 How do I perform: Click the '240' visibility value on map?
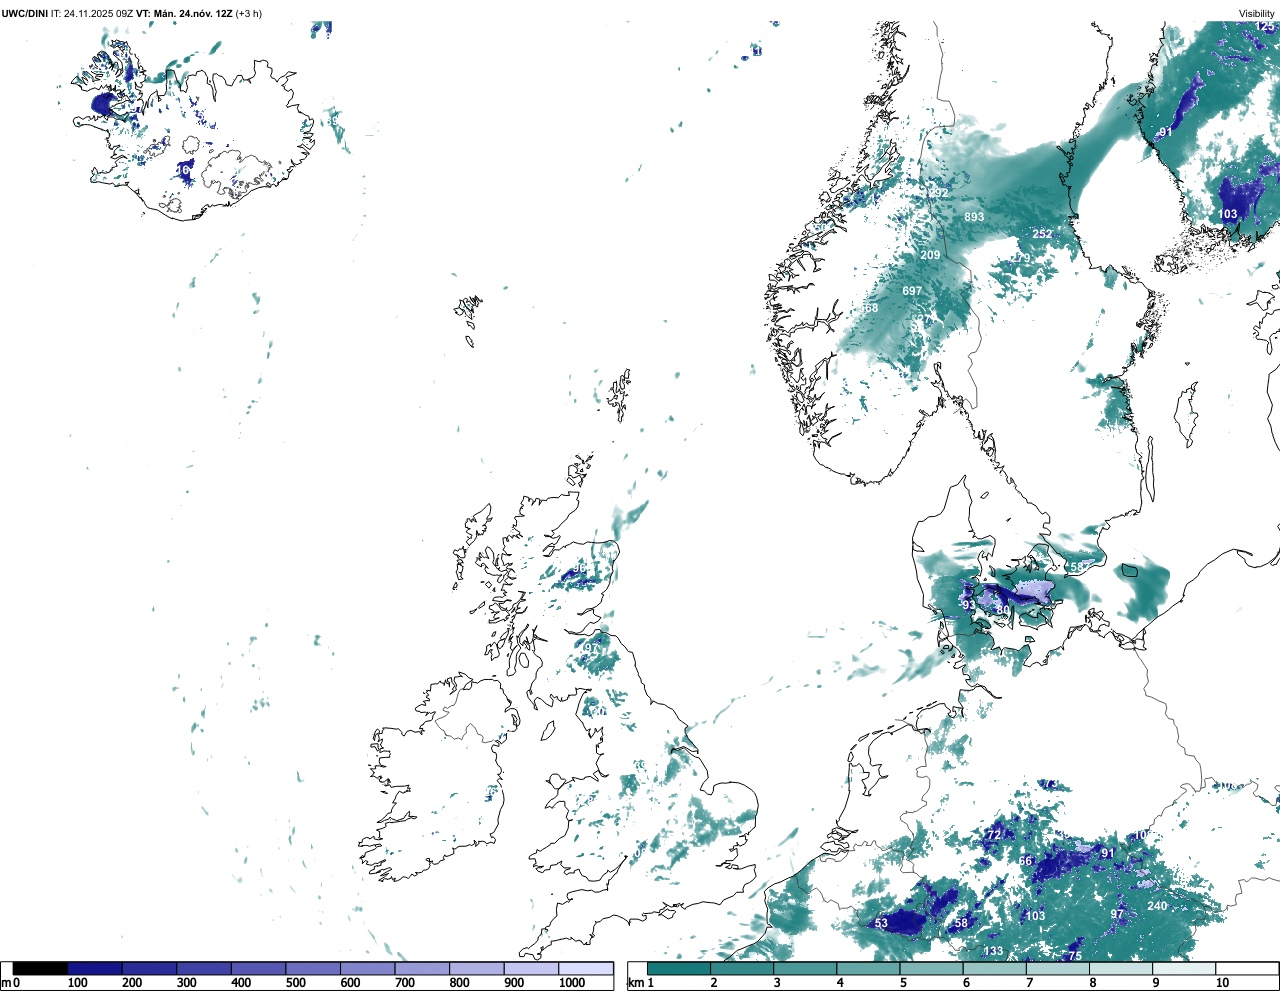(x=1157, y=906)
